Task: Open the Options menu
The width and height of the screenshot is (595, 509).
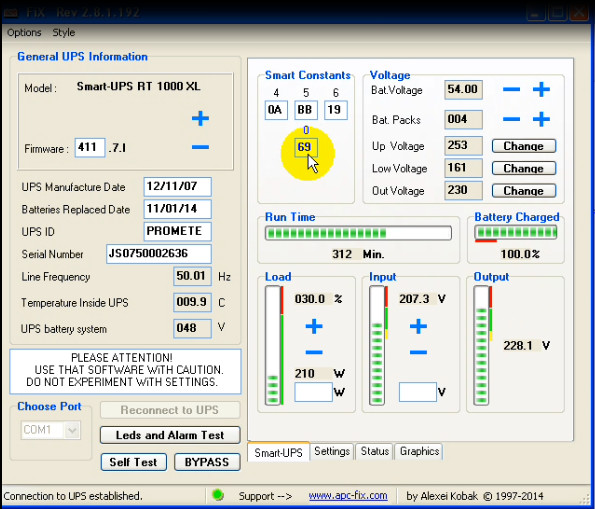Action: pyautogui.click(x=24, y=33)
